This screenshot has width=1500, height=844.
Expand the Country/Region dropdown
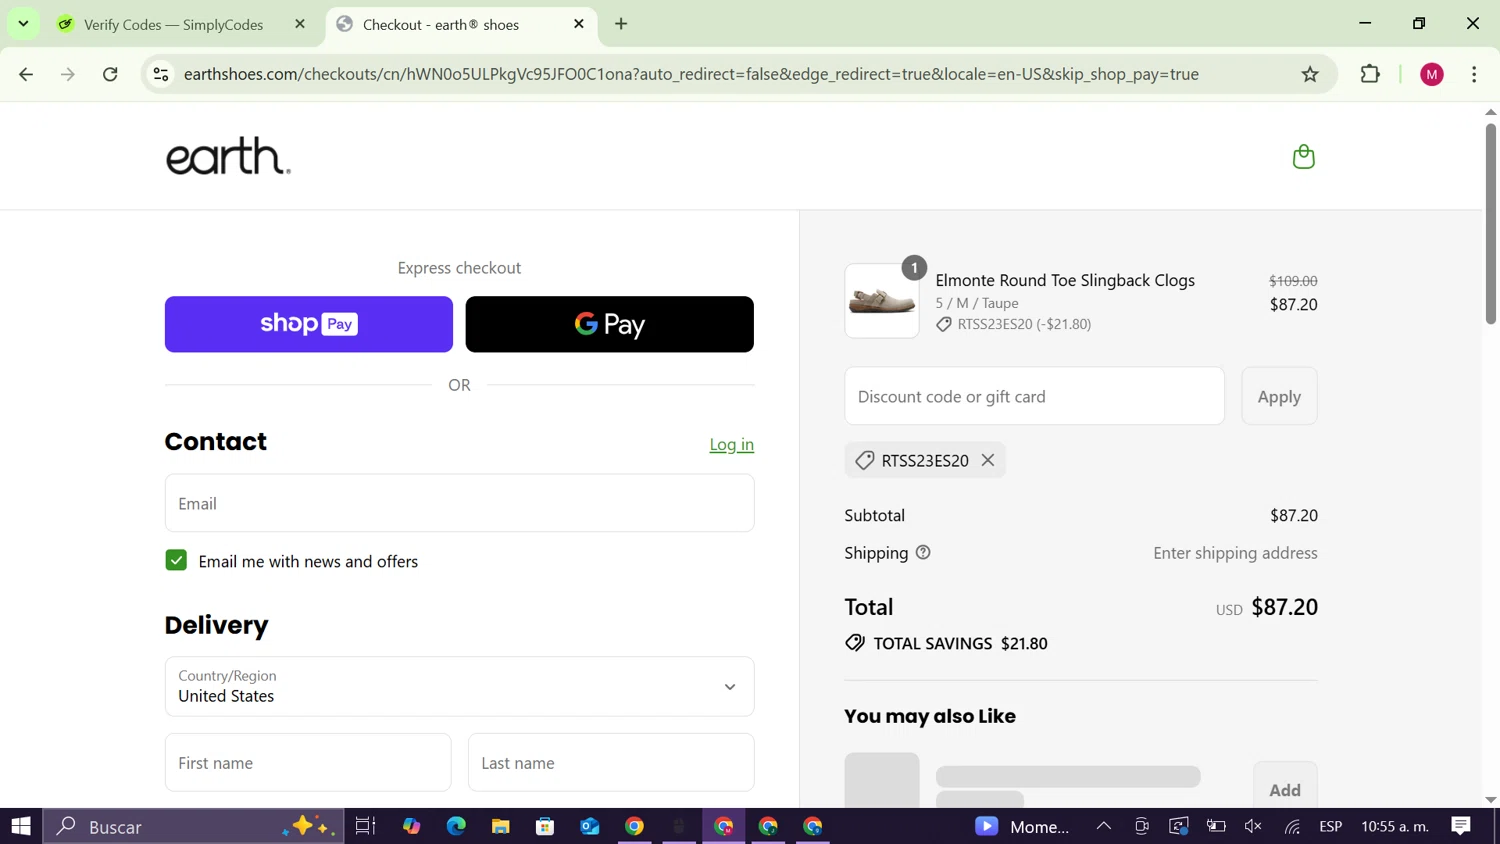click(x=460, y=686)
